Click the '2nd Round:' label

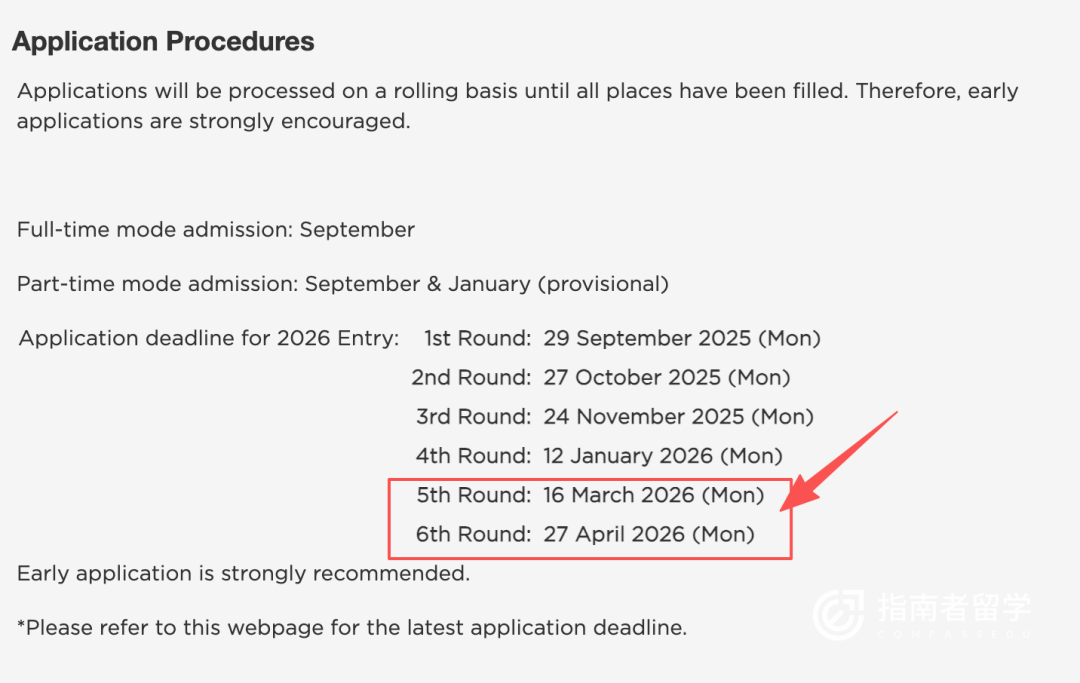pos(470,377)
